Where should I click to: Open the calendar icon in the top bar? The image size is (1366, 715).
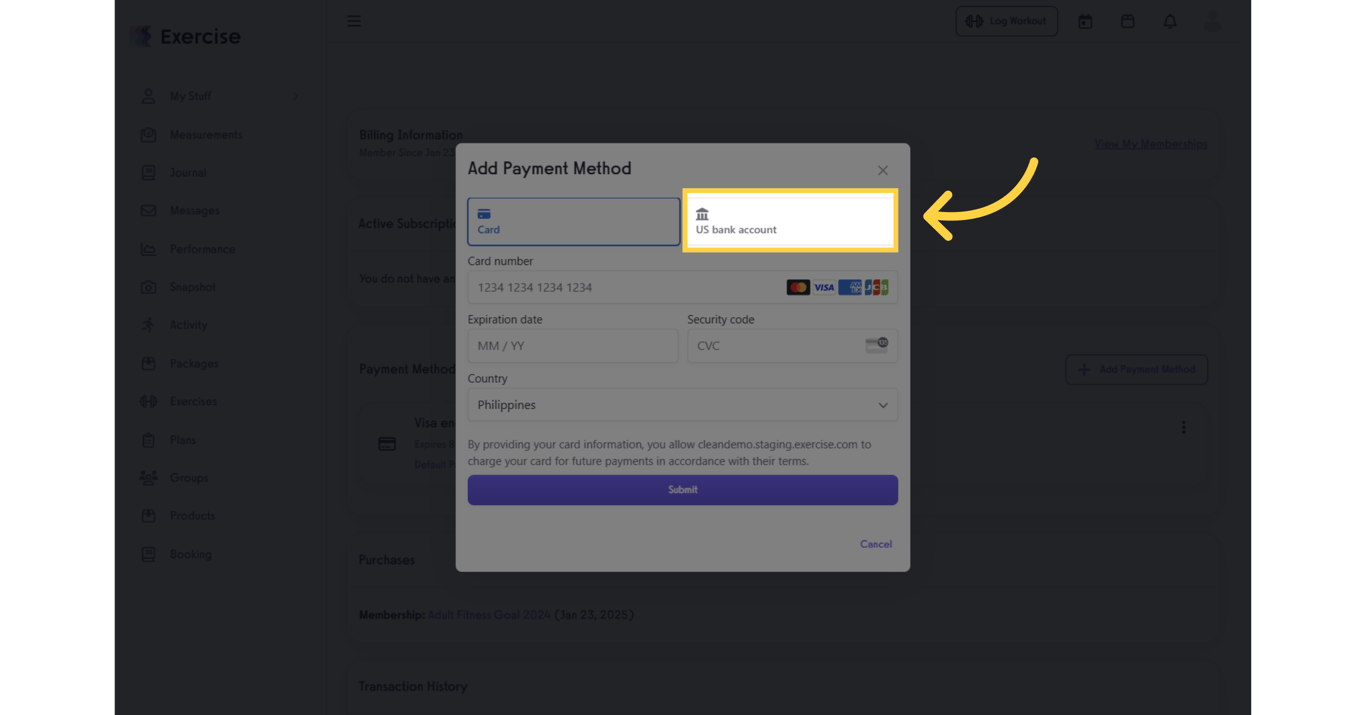pyautogui.click(x=1085, y=21)
